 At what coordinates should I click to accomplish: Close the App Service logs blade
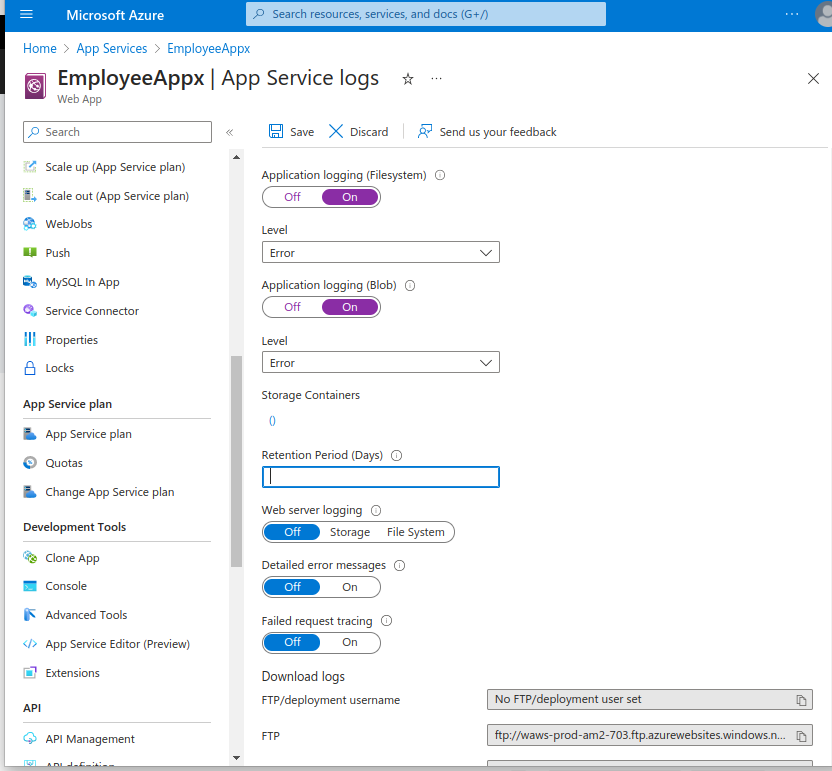(x=813, y=79)
